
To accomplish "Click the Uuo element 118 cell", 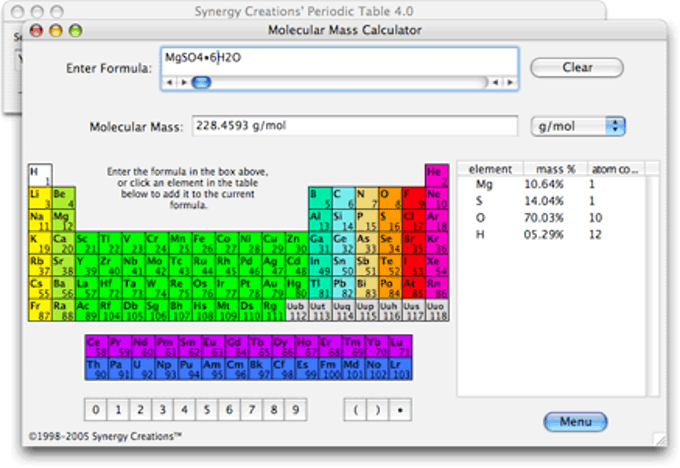I will coord(437,311).
